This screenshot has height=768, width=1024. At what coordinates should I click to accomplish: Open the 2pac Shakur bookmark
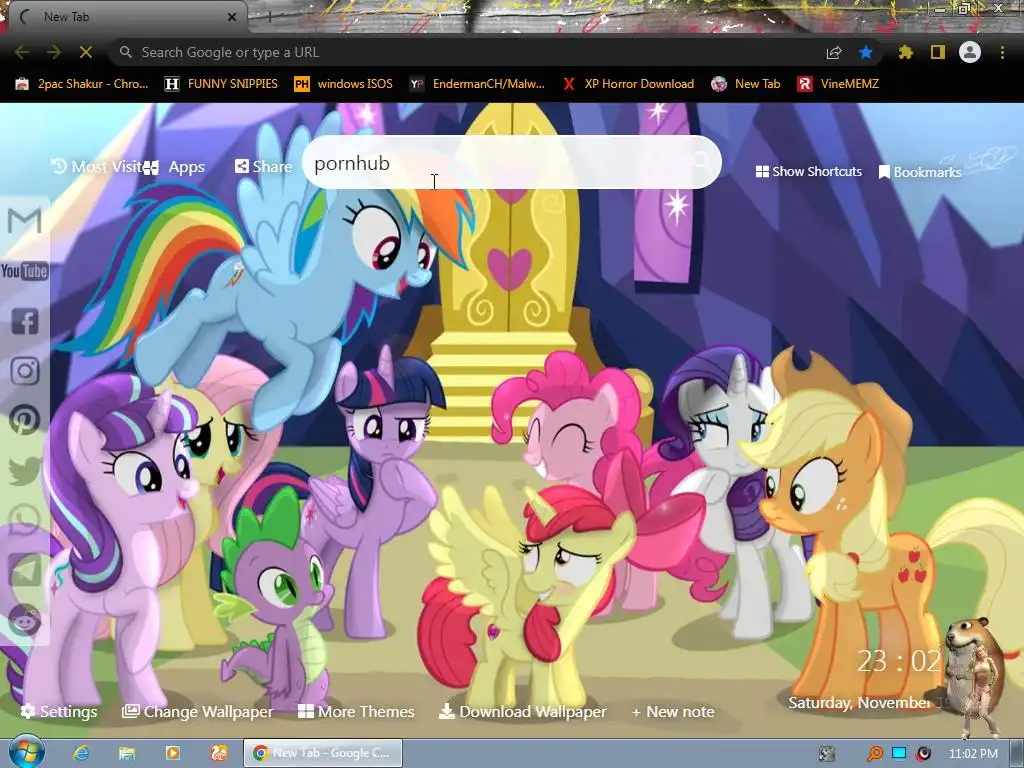pos(82,84)
